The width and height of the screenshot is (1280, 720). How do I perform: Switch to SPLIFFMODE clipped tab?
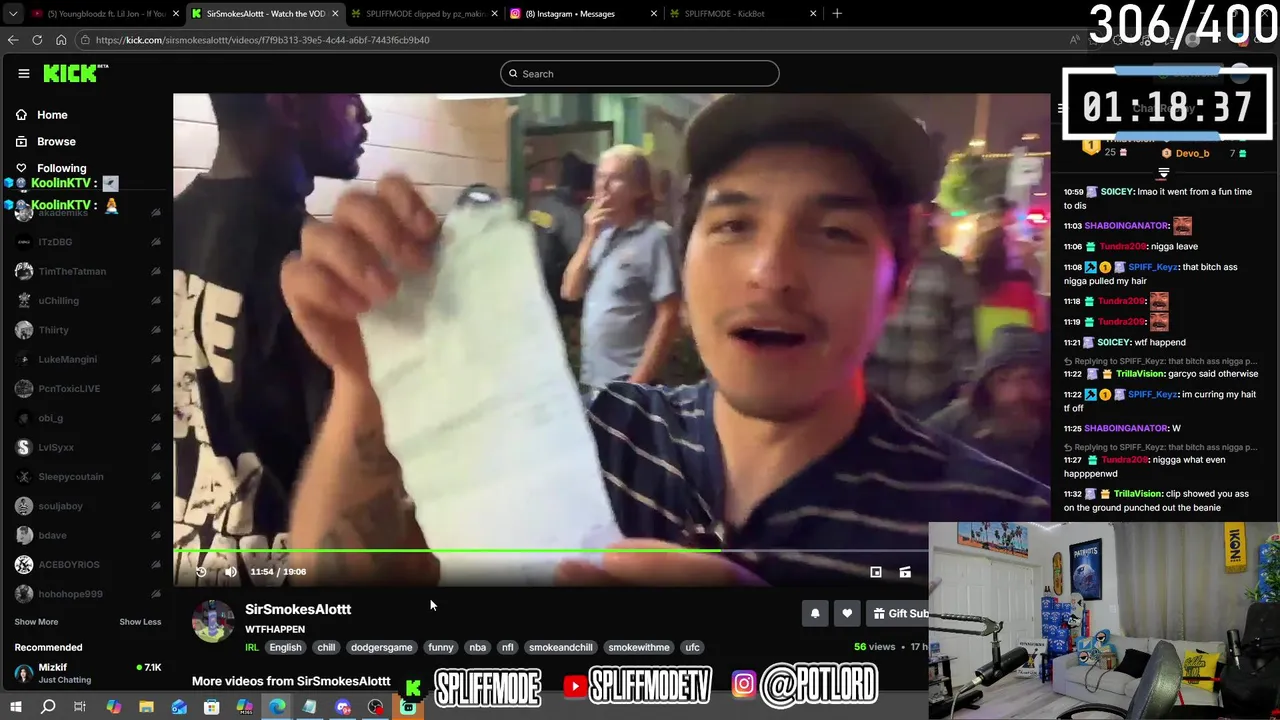coord(425,14)
